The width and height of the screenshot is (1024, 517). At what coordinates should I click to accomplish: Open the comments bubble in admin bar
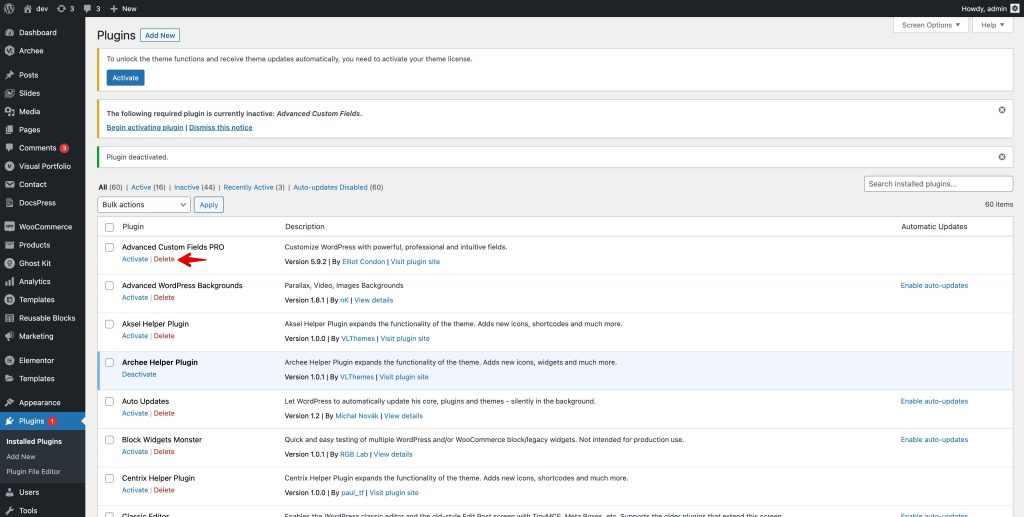coord(91,8)
